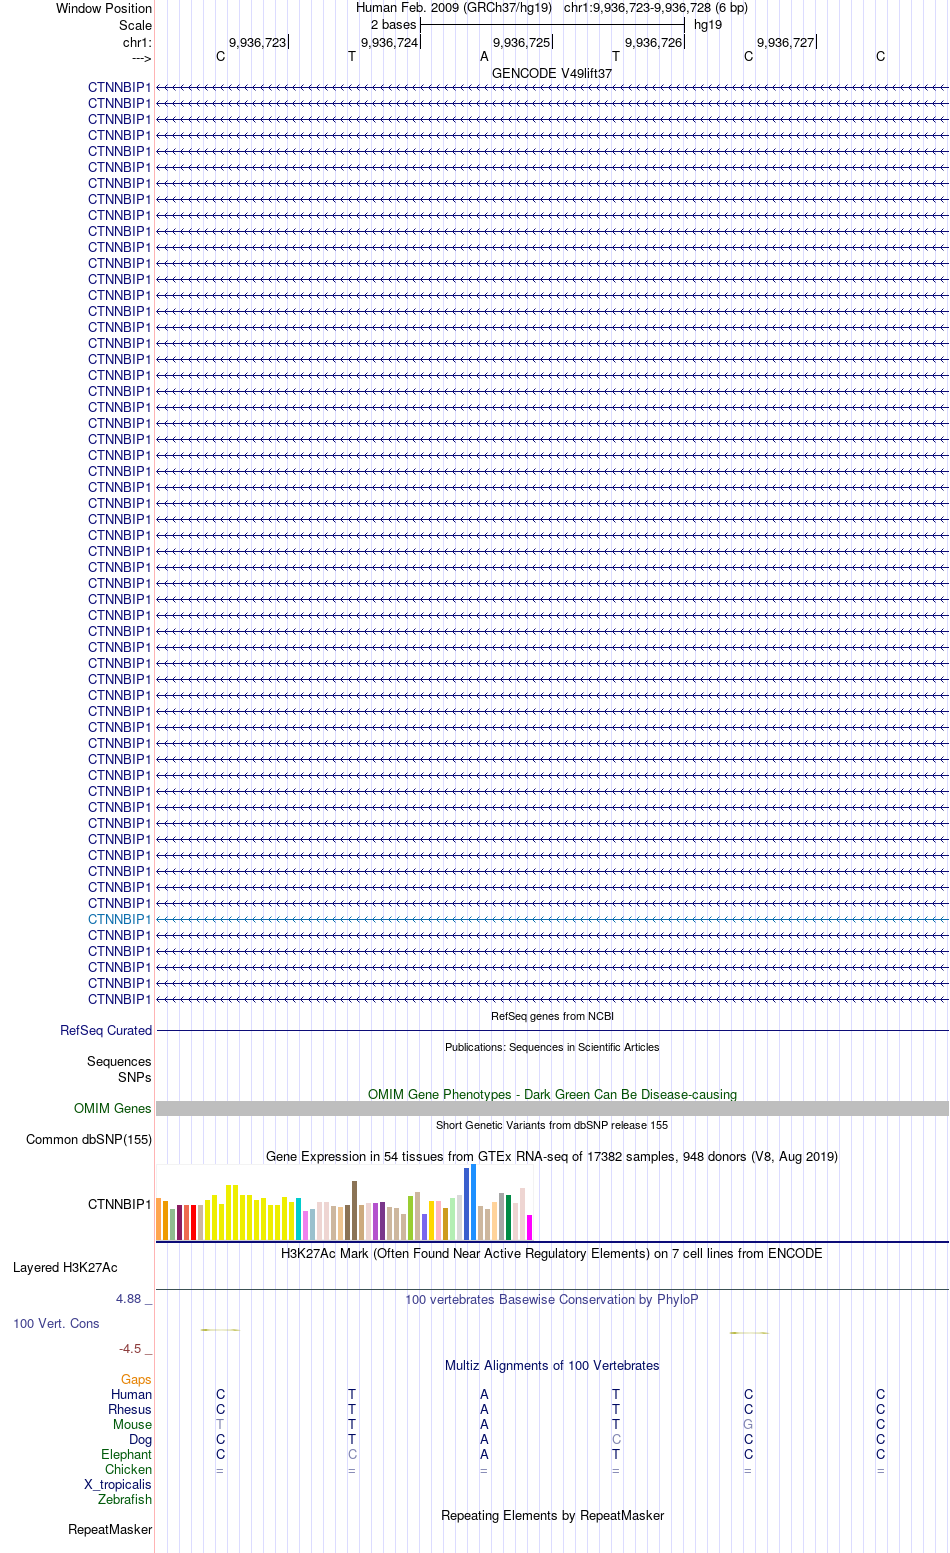Click the 'Human Feb. 2009 (GRCh37/hg19)' position header

click(454, 7)
